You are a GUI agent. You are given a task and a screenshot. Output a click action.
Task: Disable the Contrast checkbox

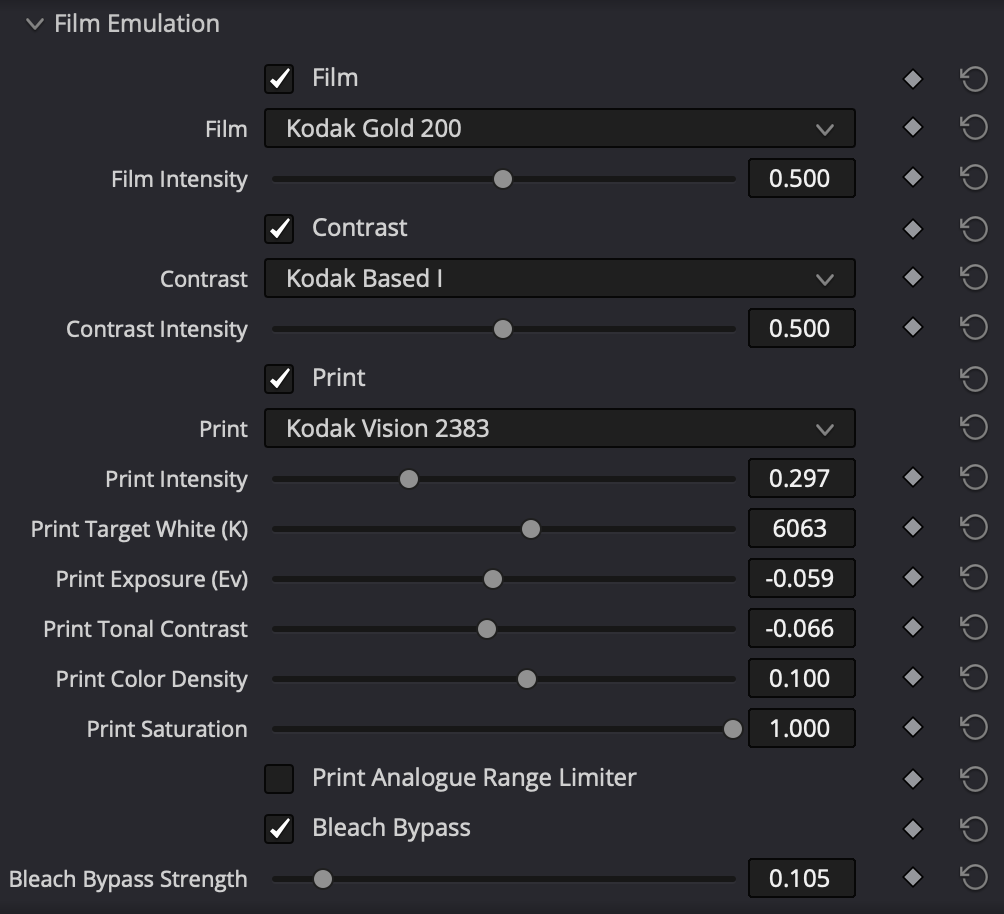[279, 229]
